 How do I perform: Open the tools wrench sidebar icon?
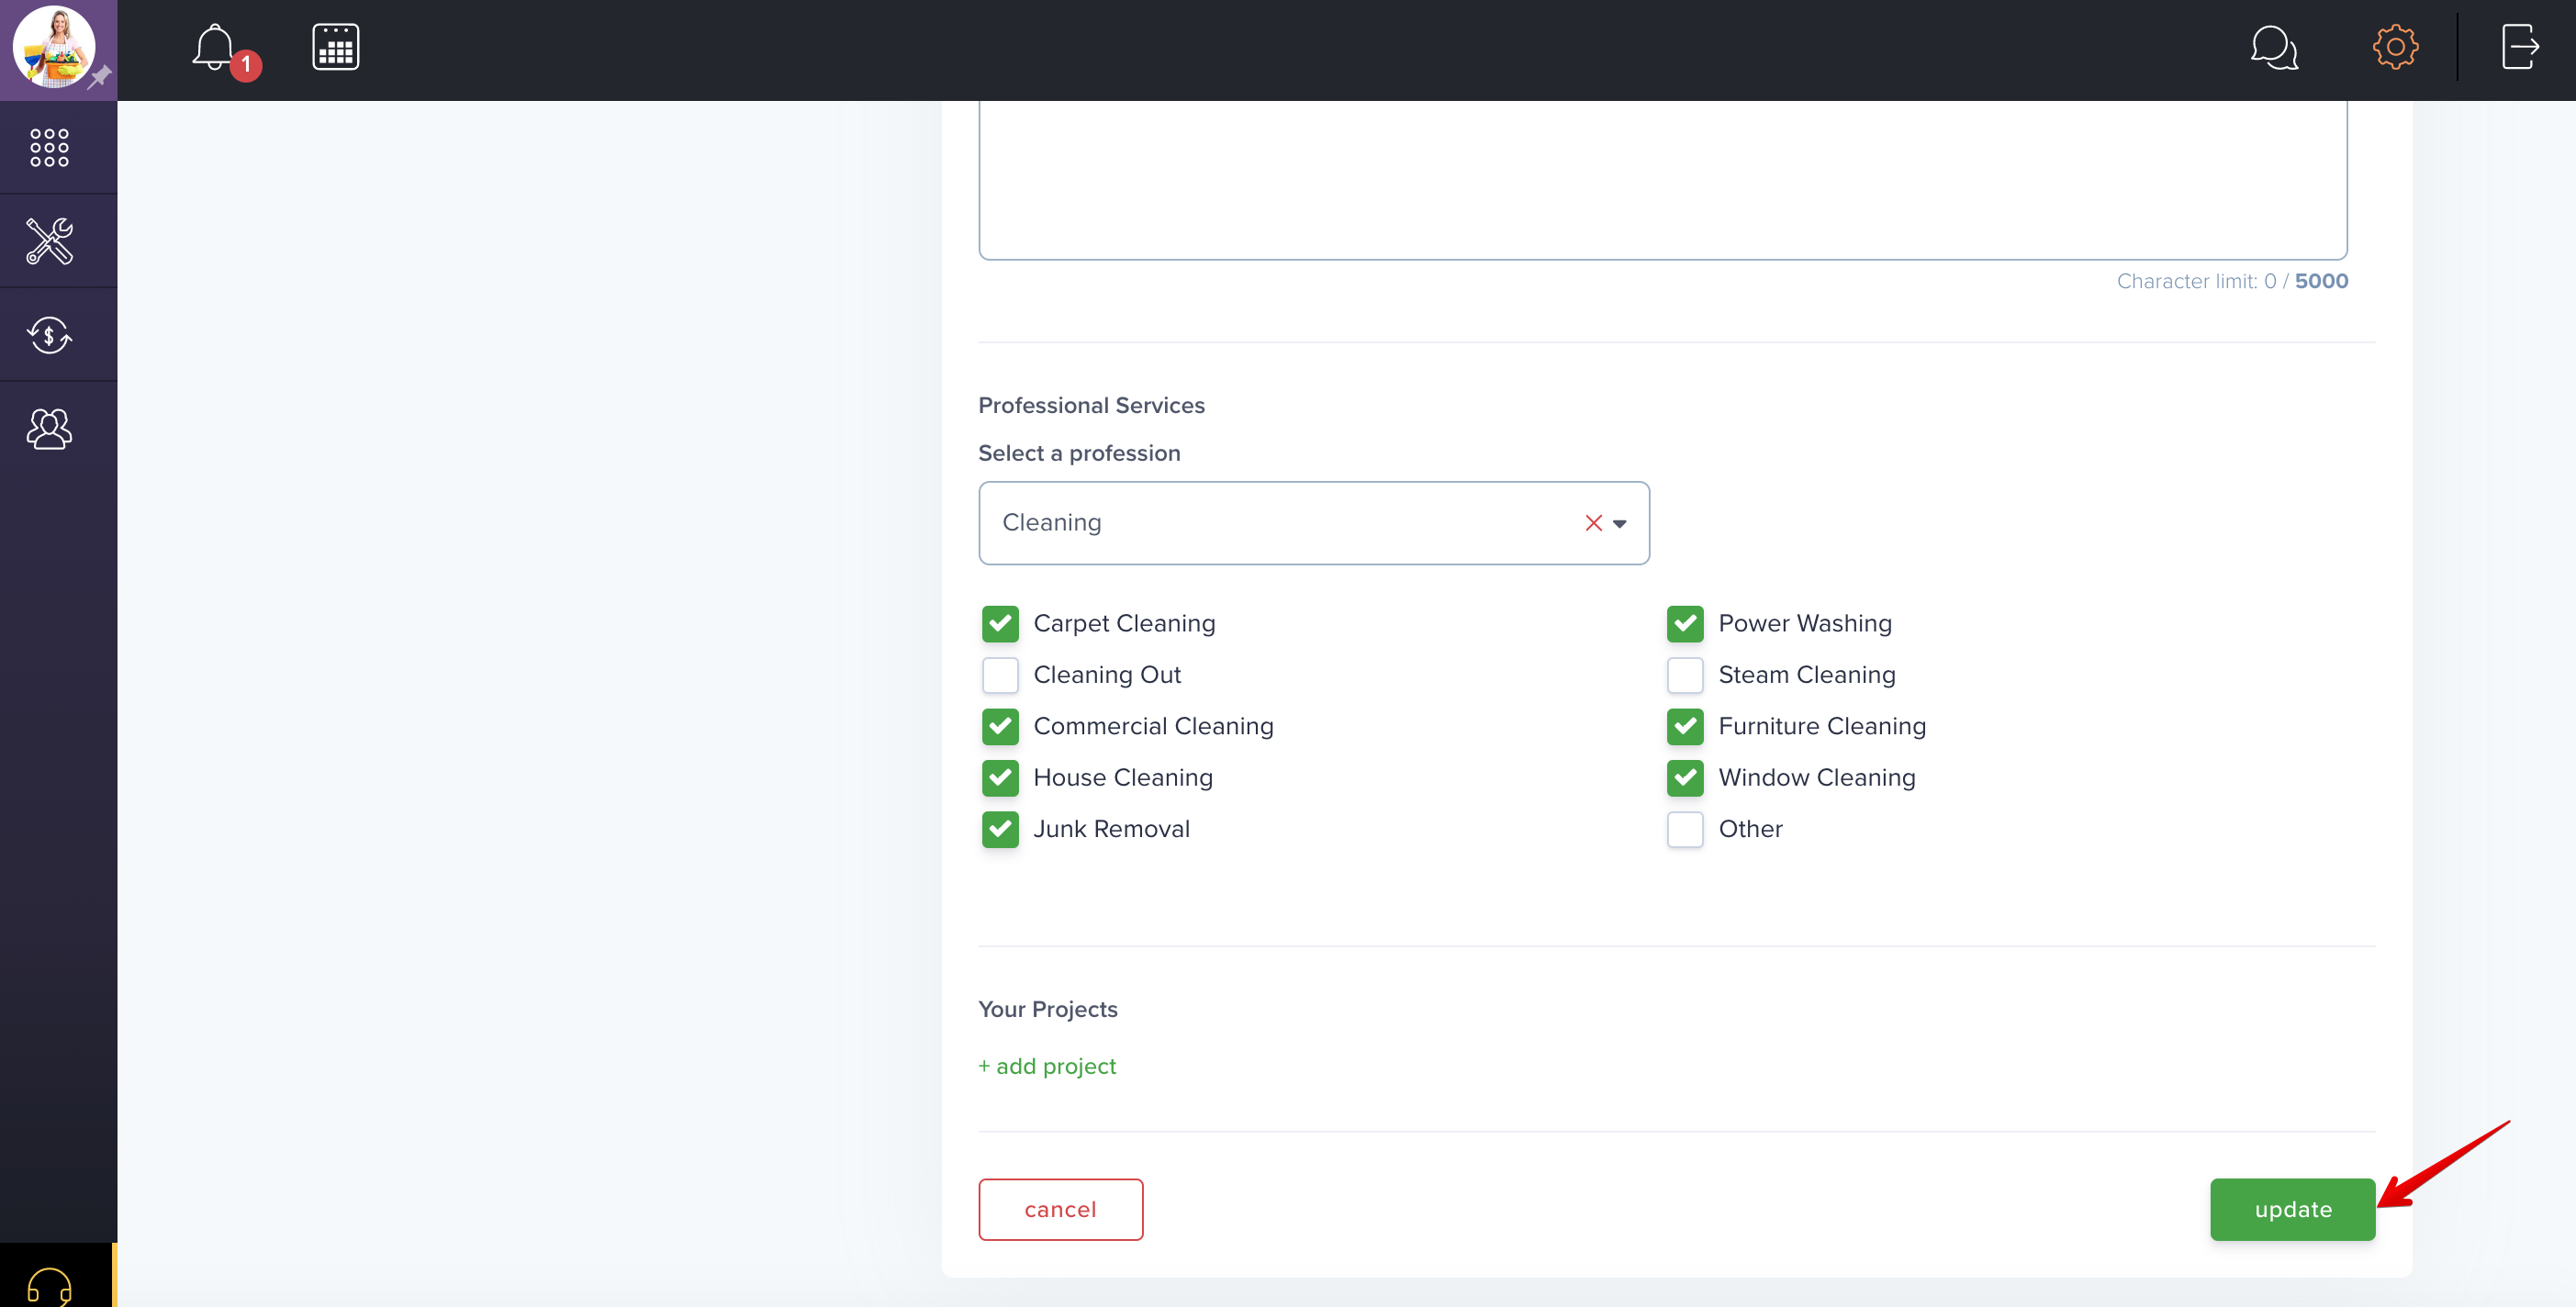point(49,241)
